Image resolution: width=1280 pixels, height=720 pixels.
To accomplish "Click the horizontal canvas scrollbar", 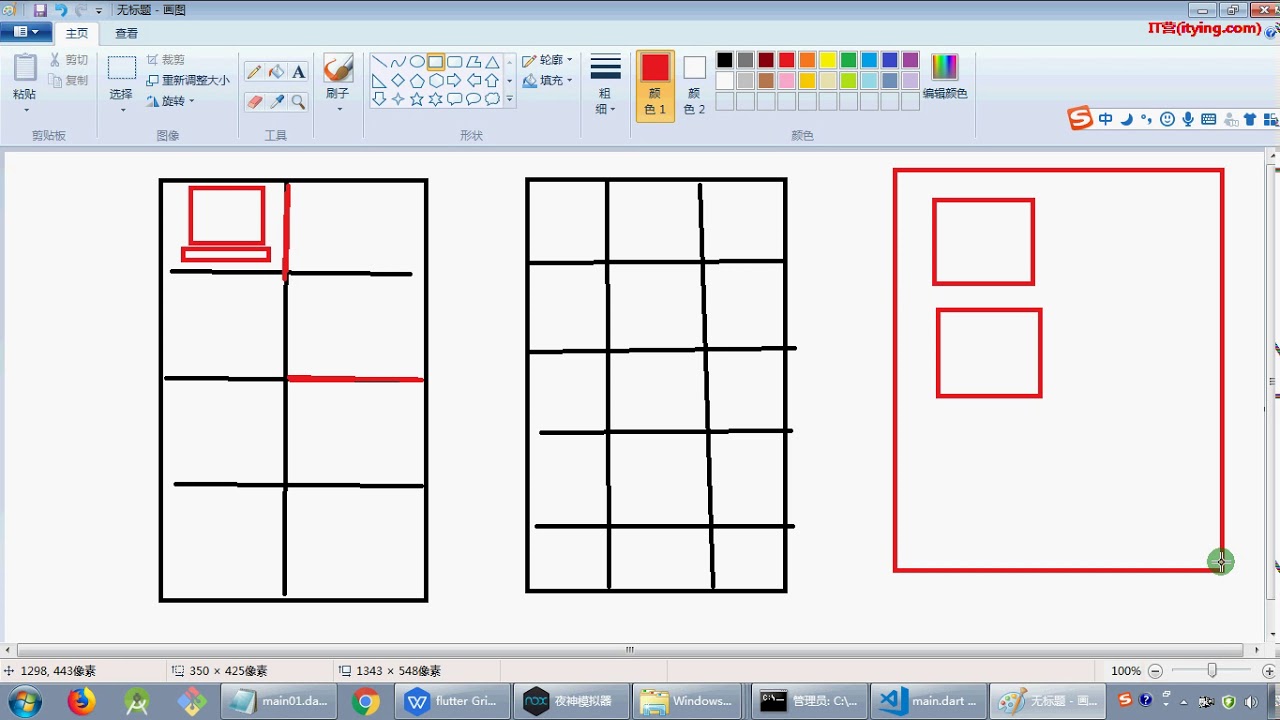I will [x=630, y=650].
